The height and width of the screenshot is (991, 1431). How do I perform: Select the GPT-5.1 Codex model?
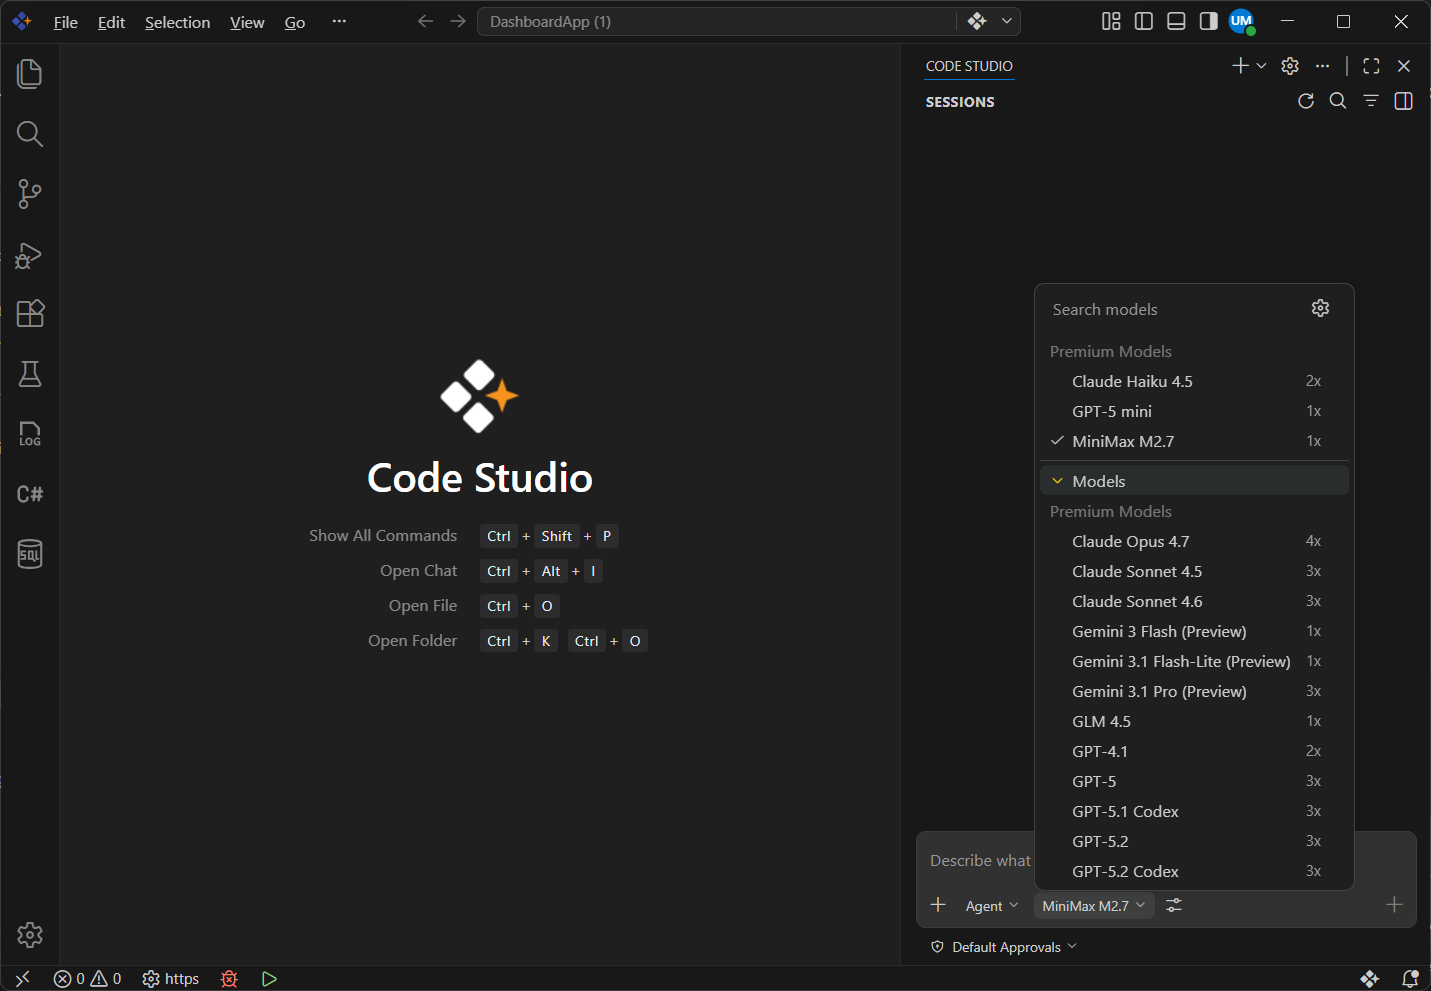1195,811
